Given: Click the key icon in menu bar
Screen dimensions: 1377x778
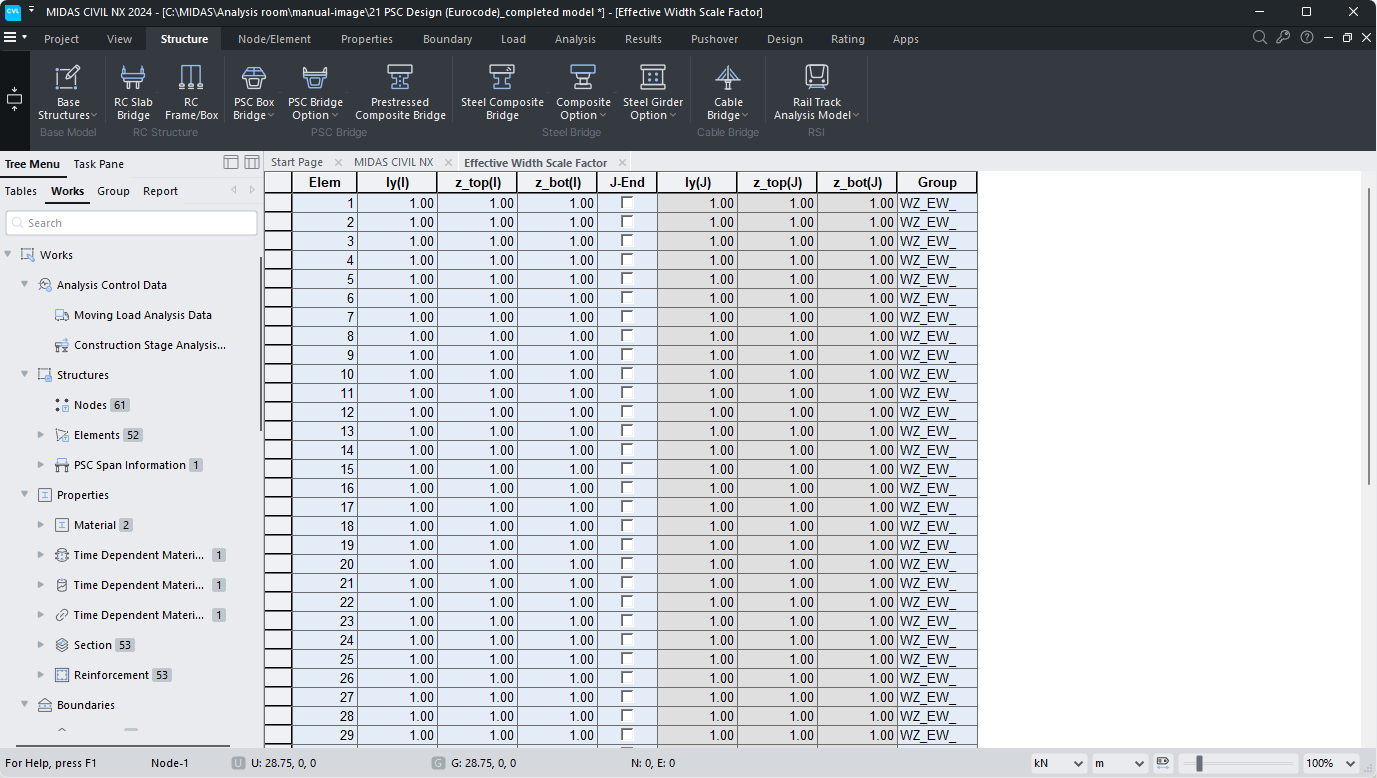Looking at the screenshot, I should pos(1283,38).
